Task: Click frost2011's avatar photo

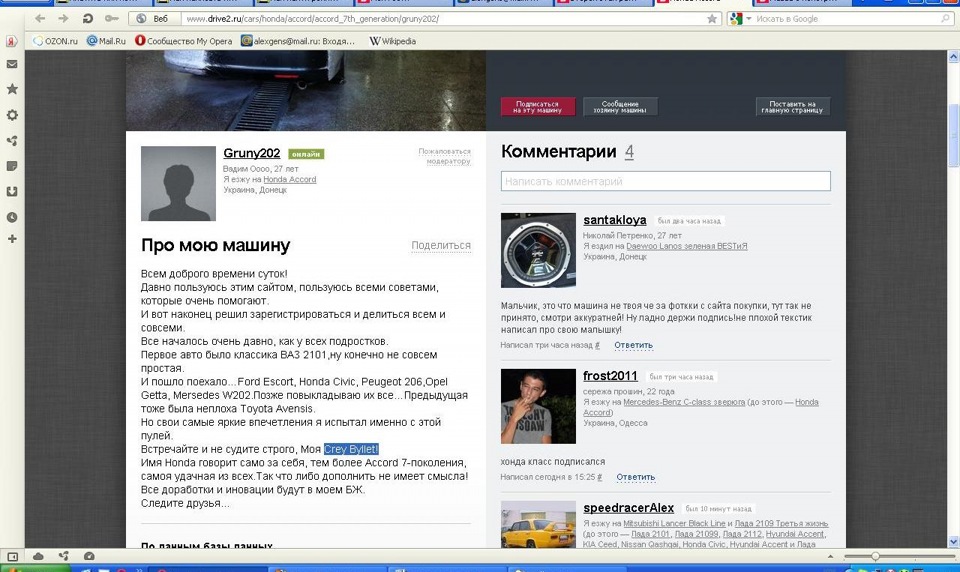Action: (538, 406)
